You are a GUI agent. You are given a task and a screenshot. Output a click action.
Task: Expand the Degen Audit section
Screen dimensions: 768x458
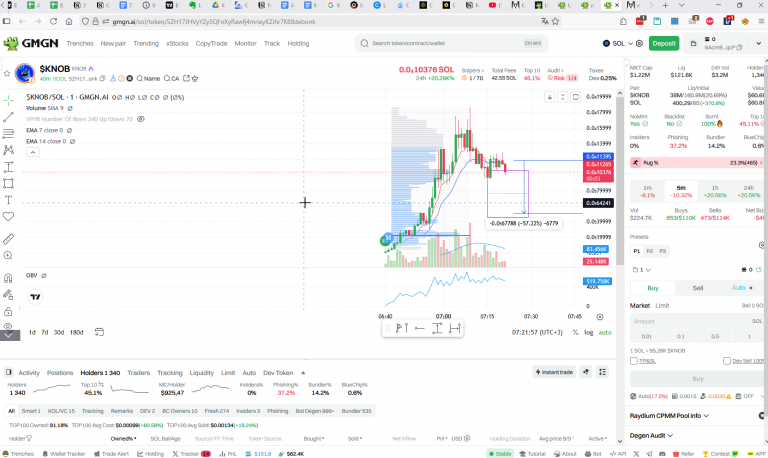coord(651,435)
